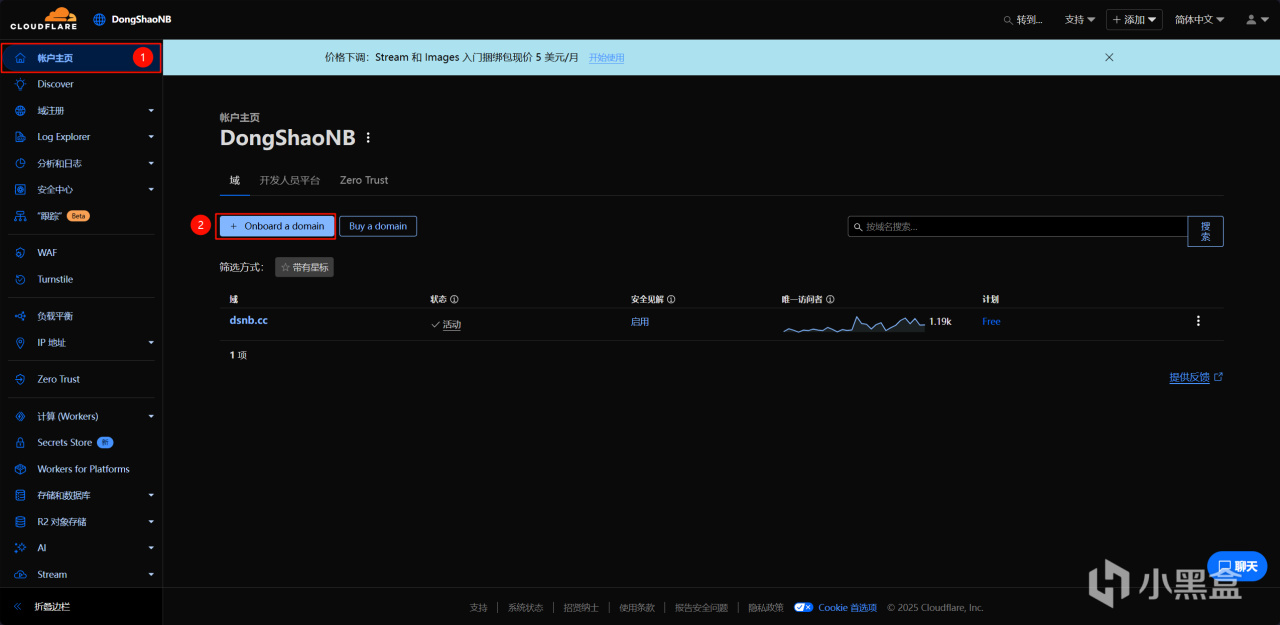
Task: Click the 计算 (Workers) icon
Action: pos(20,416)
